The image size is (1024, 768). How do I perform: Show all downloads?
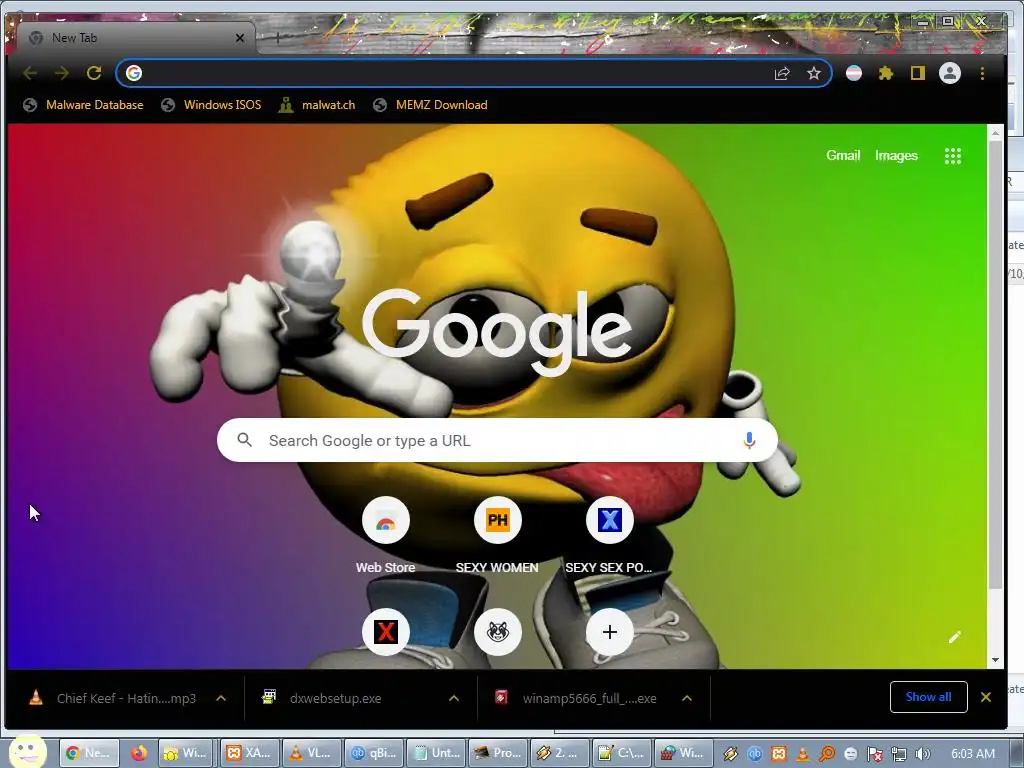tap(928, 697)
